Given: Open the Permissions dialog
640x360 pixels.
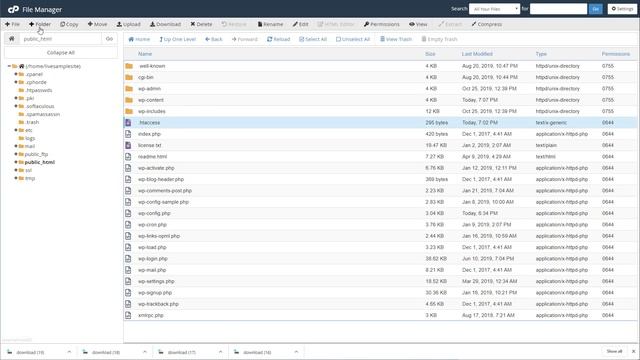Looking at the screenshot, I should (382, 24).
